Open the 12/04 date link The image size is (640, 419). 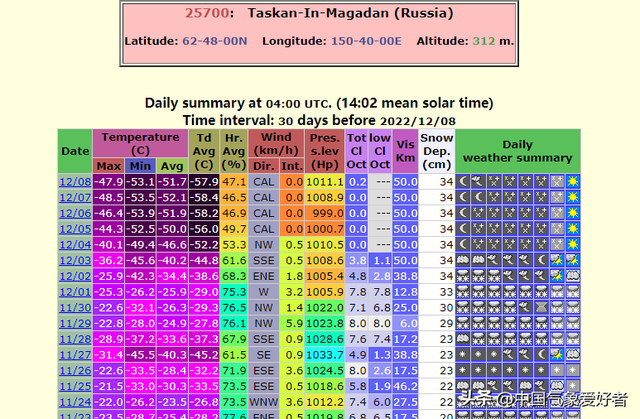tap(75, 245)
